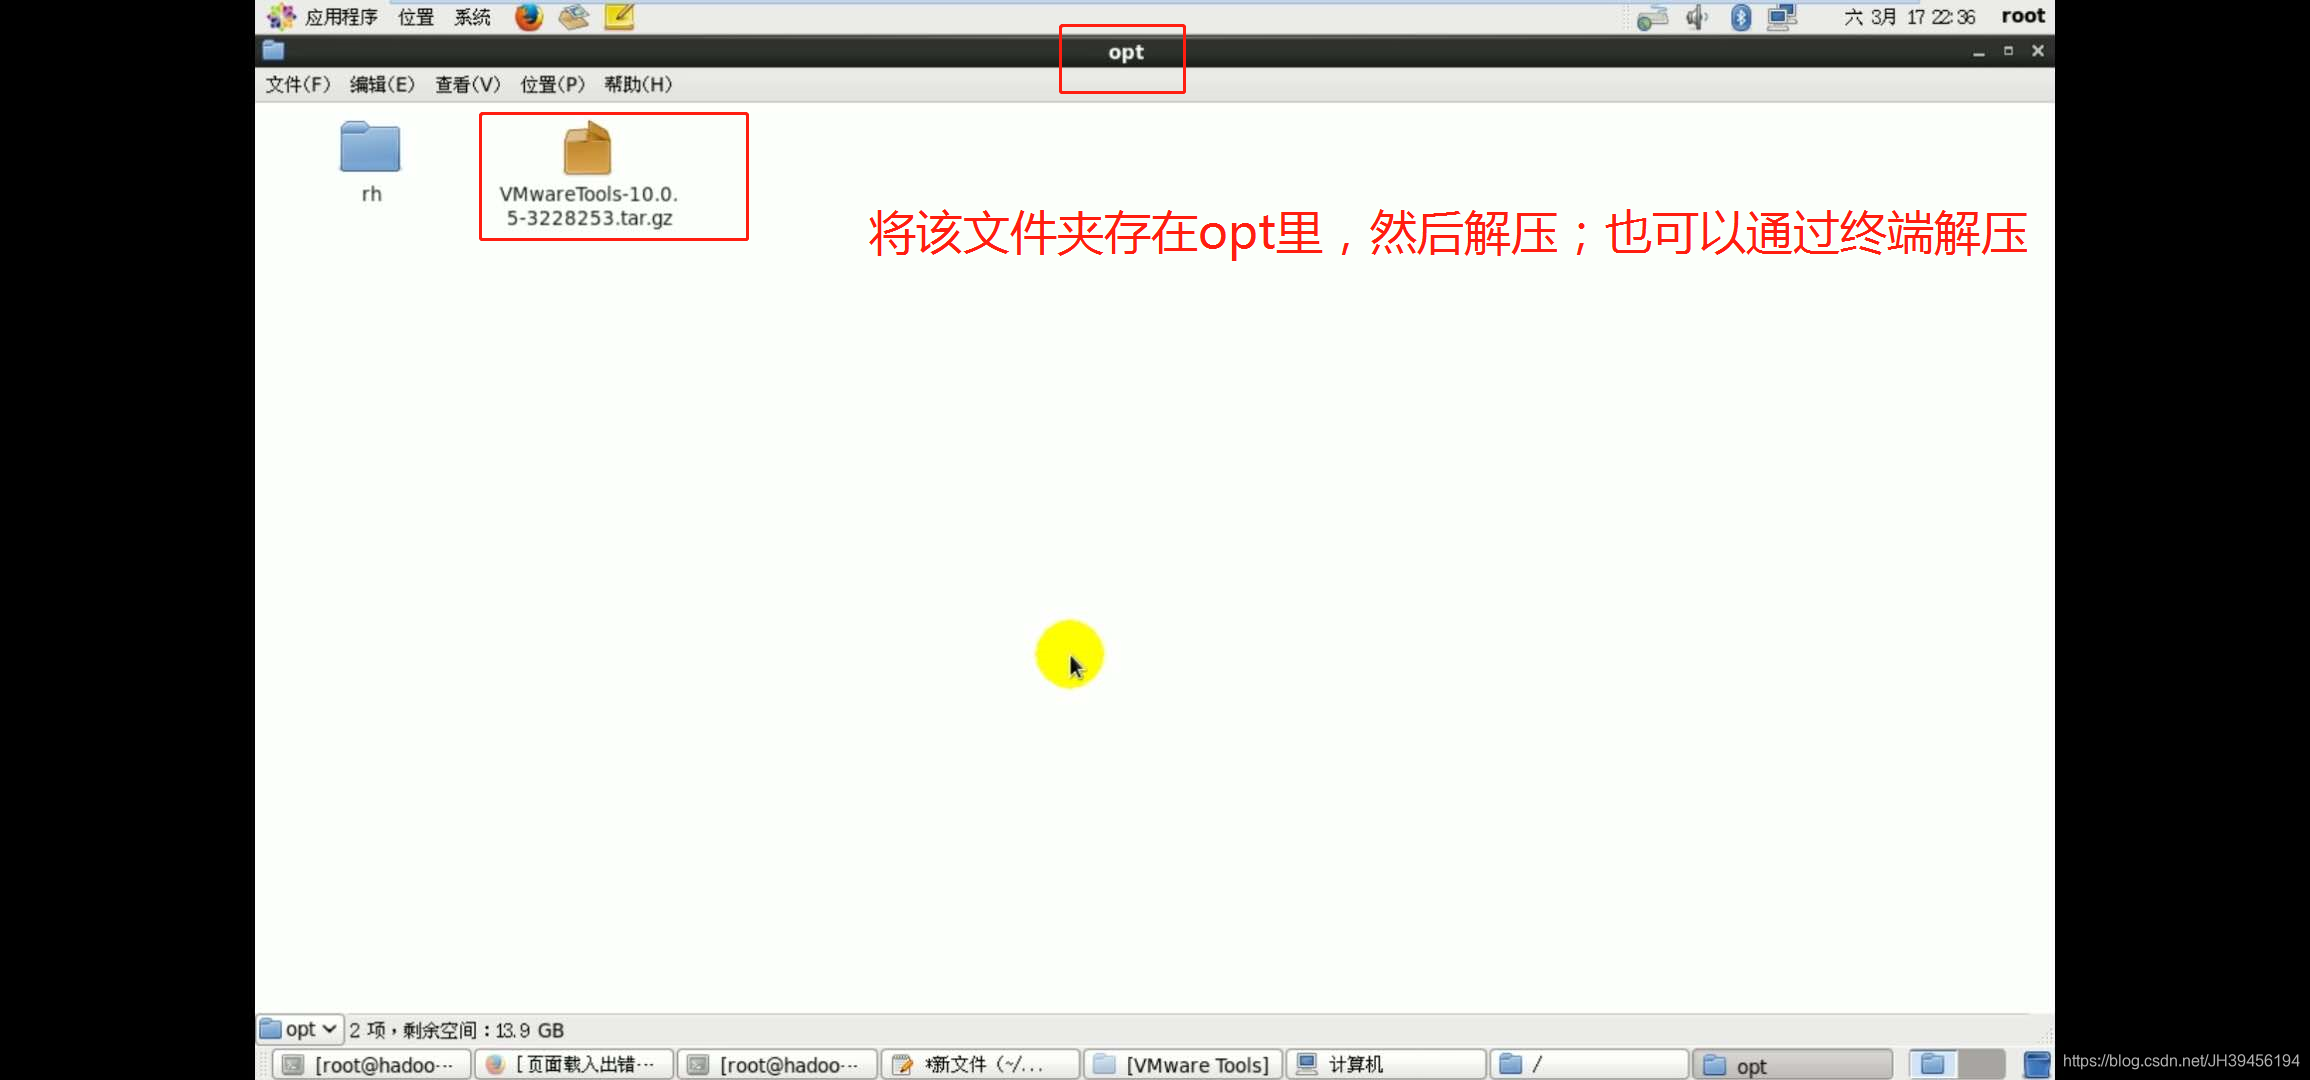Image resolution: width=2310 pixels, height=1080 pixels.
Task: Switch to the 页面载入出错 Firefox taskbar button
Action: point(574,1065)
